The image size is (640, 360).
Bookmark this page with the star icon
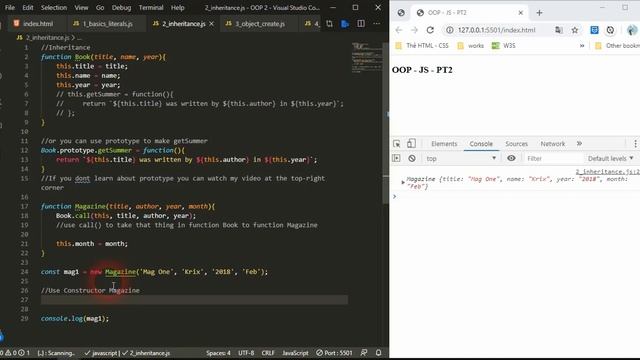point(575,30)
